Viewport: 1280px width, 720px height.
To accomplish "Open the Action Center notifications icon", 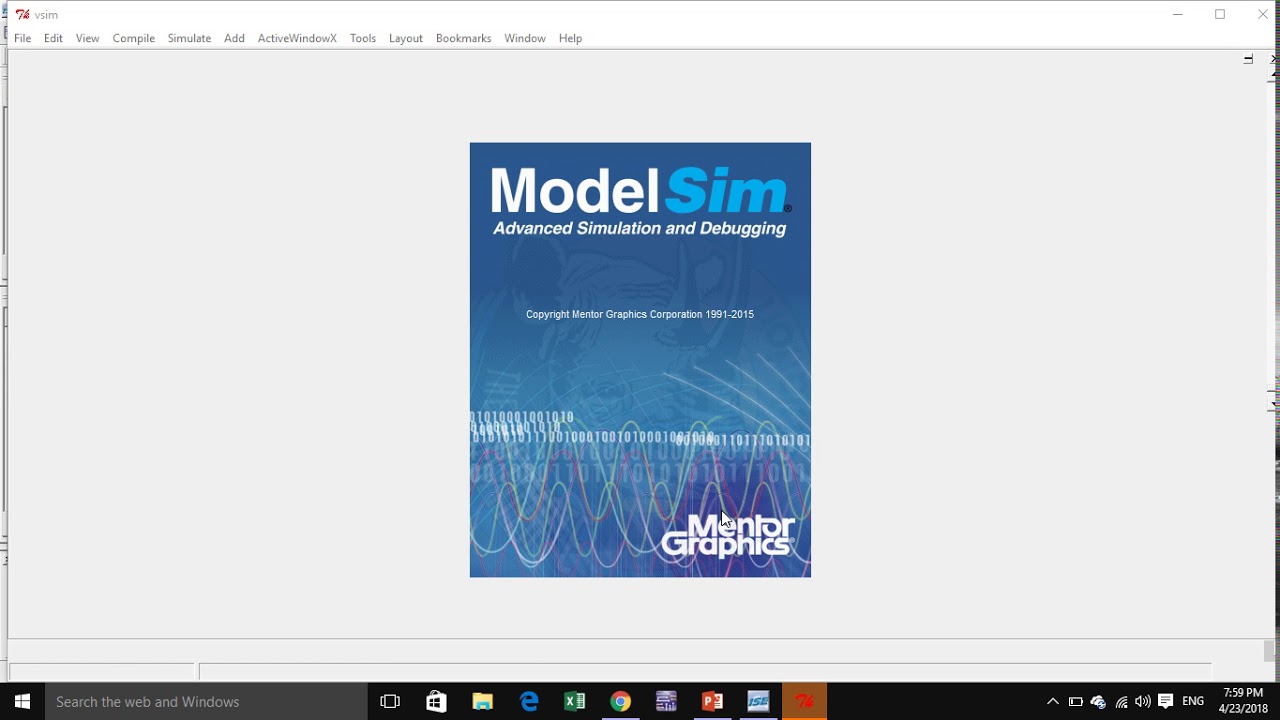I will tap(1166, 702).
